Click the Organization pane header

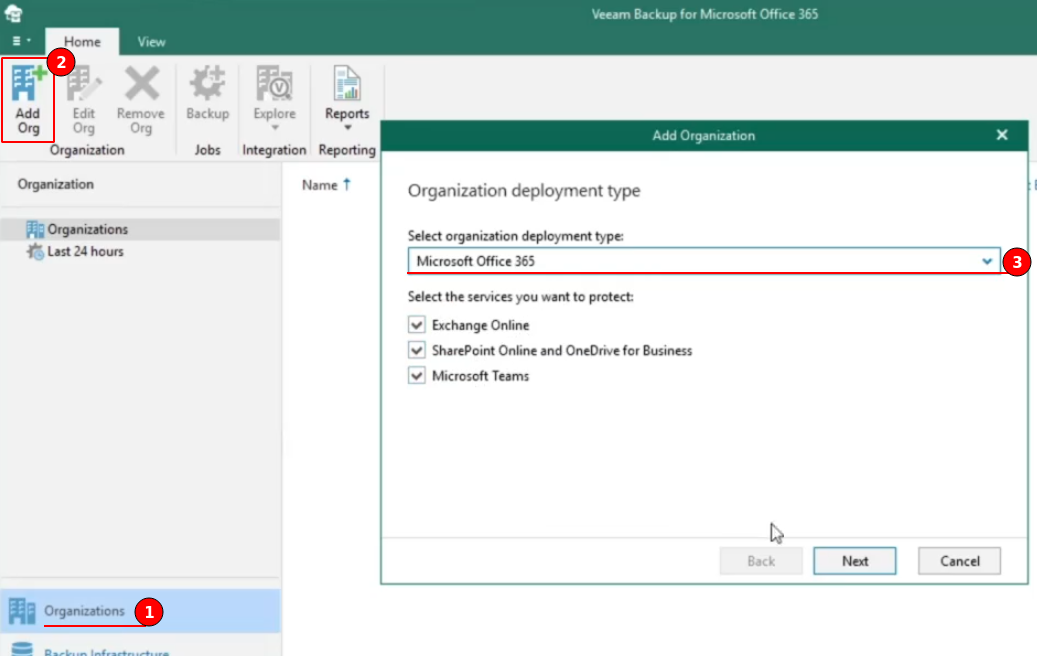(56, 184)
